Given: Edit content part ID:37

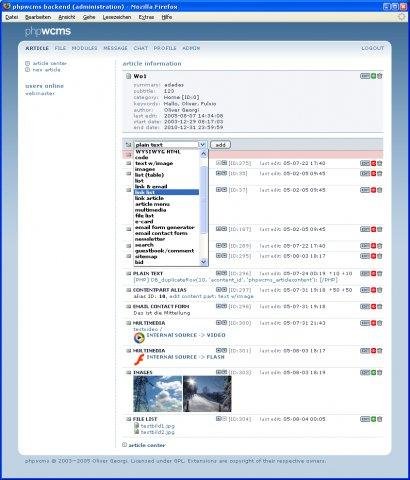Looking at the screenshot, I should tap(365, 190).
